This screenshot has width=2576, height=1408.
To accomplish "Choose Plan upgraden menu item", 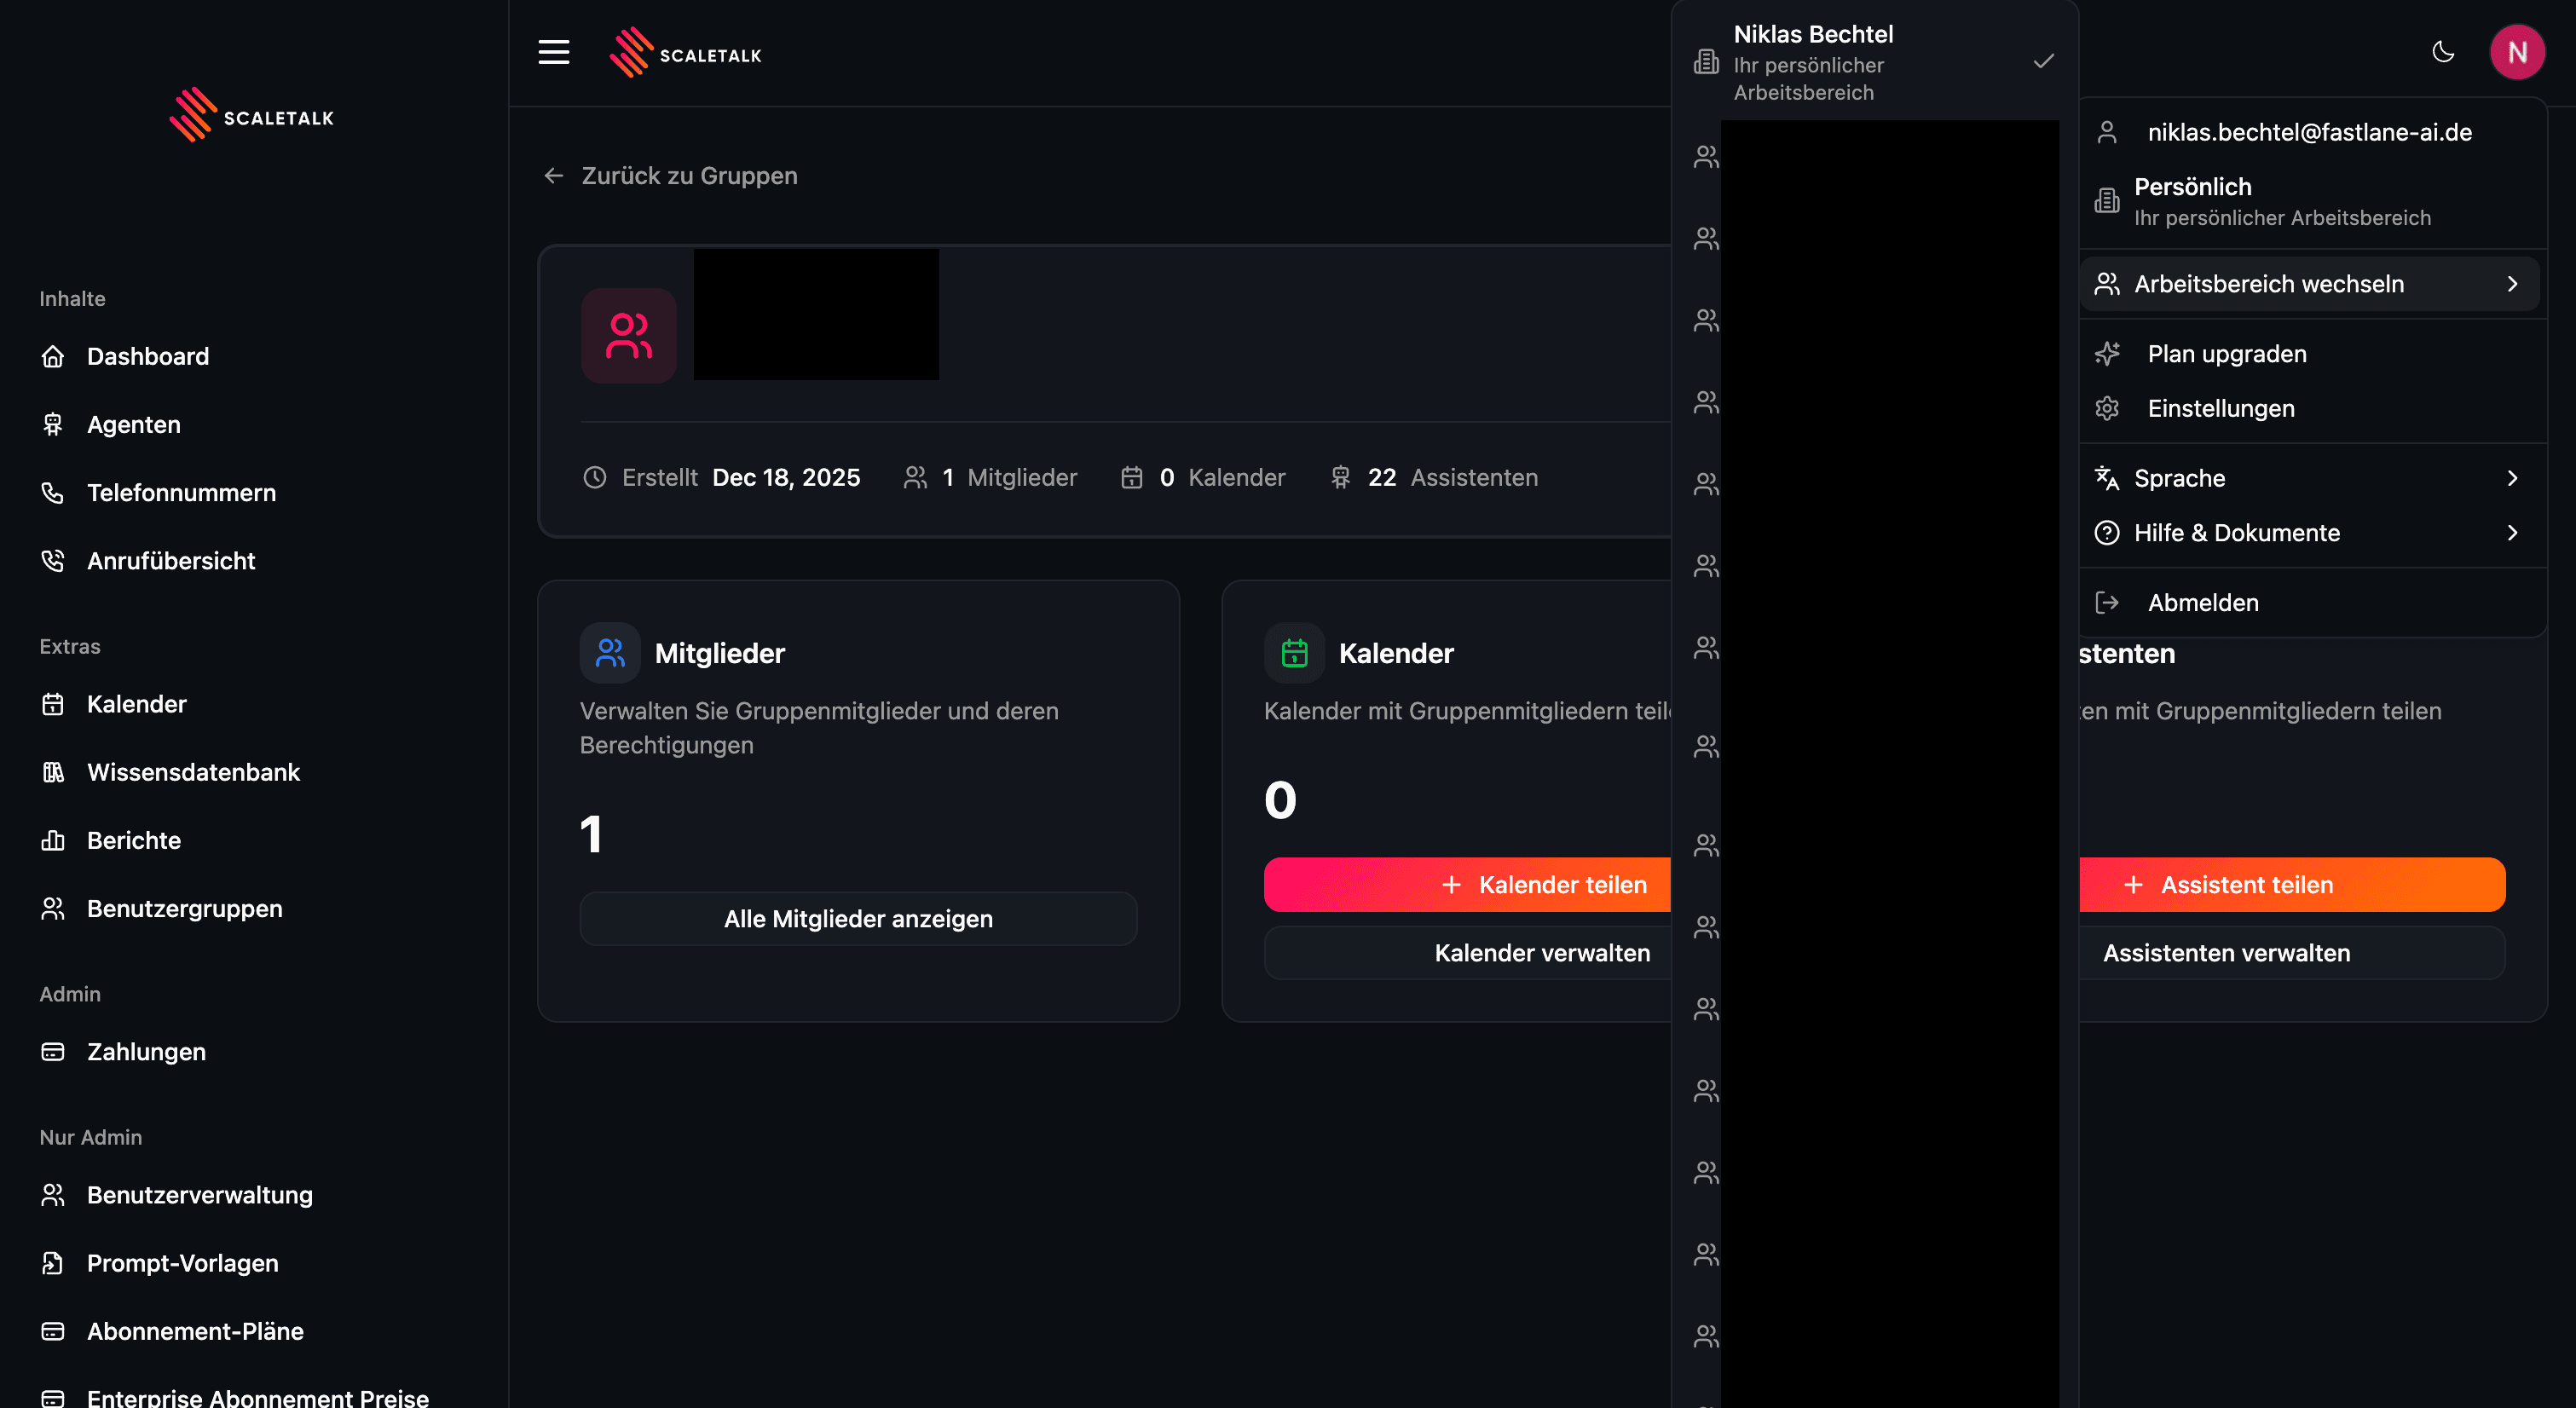I will [2226, 354].
